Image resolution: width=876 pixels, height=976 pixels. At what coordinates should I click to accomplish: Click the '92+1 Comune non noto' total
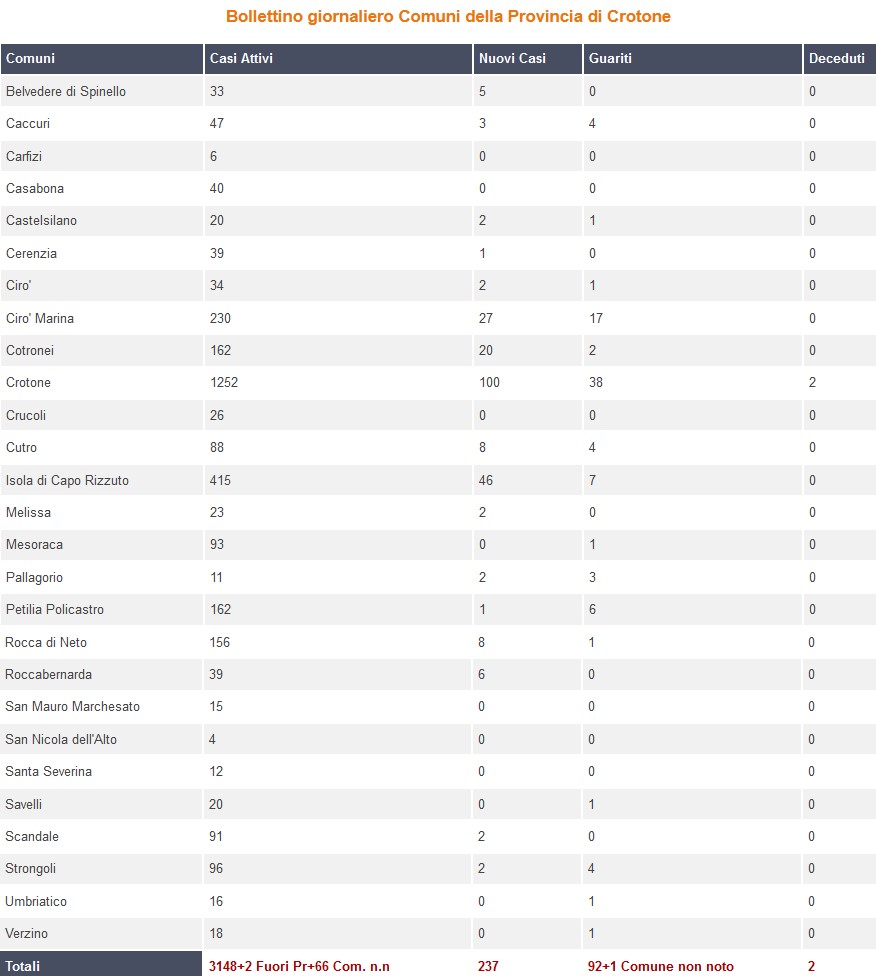click(660, 967)
